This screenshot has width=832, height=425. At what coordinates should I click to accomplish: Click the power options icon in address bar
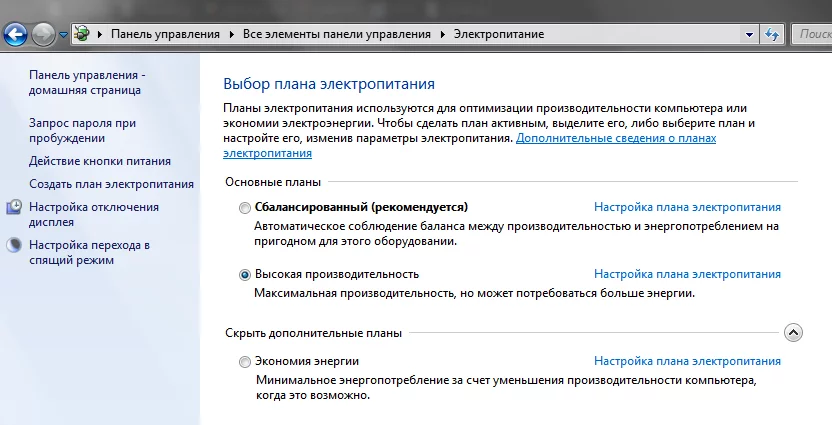pos(82,34)
